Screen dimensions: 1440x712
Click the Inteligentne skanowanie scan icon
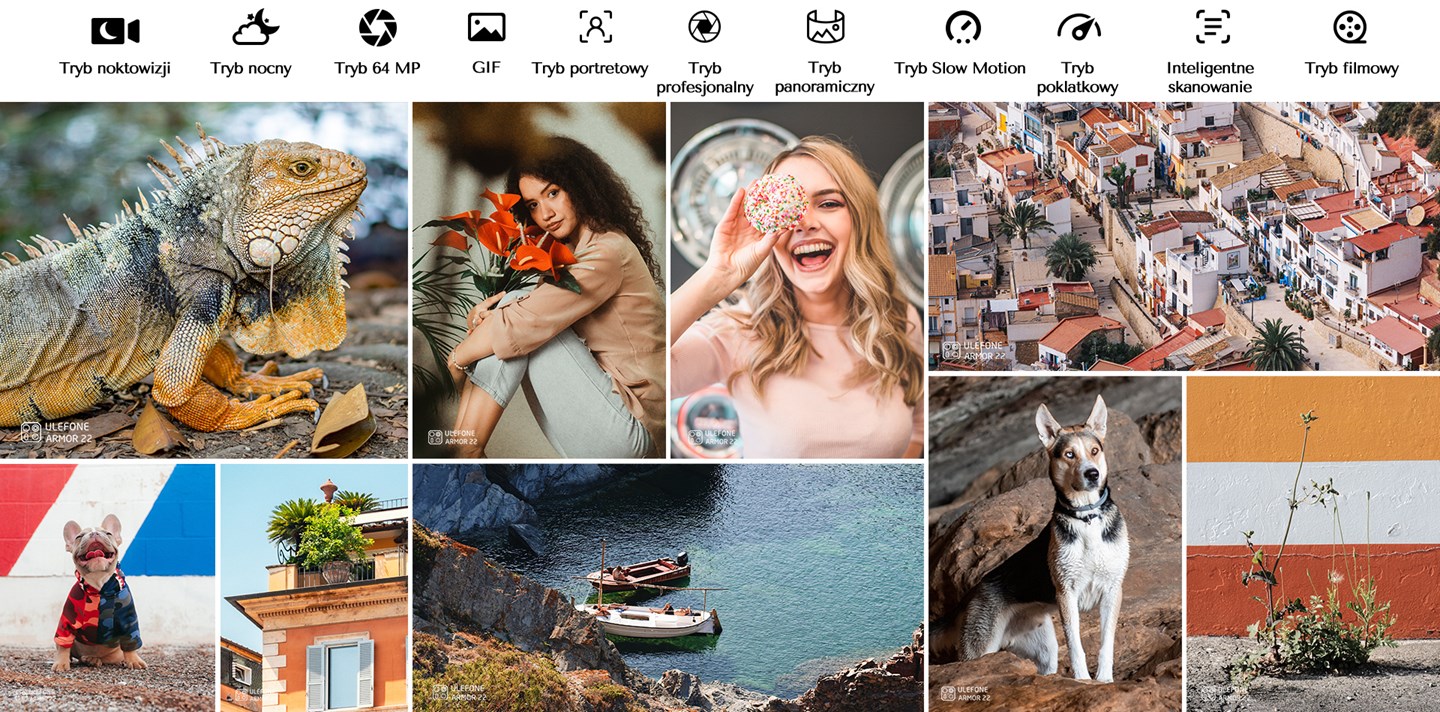pos(1212,27)
